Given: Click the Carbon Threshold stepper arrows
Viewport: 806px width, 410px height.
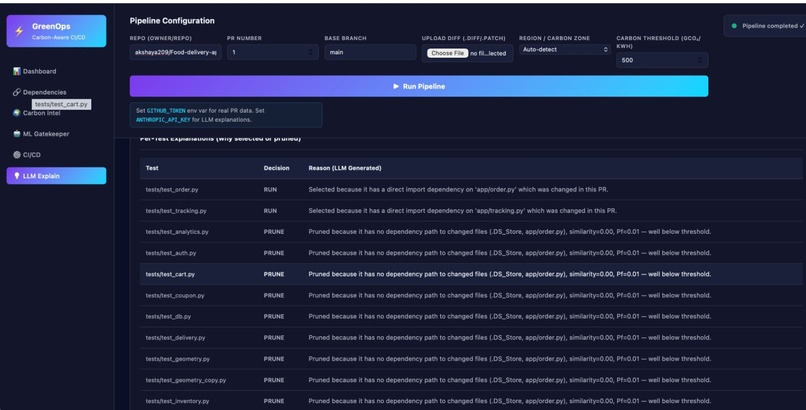Looking at the screenshot, I should [700, 60].
